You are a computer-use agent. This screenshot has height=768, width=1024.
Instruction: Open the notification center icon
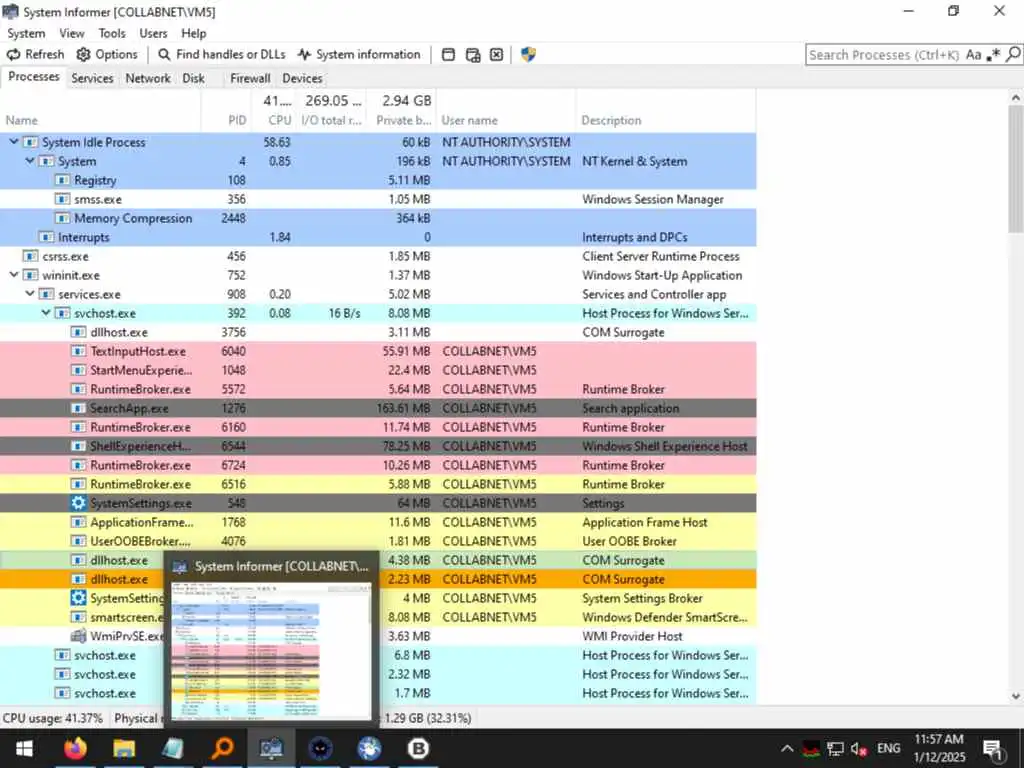click(x=993, y=749)
